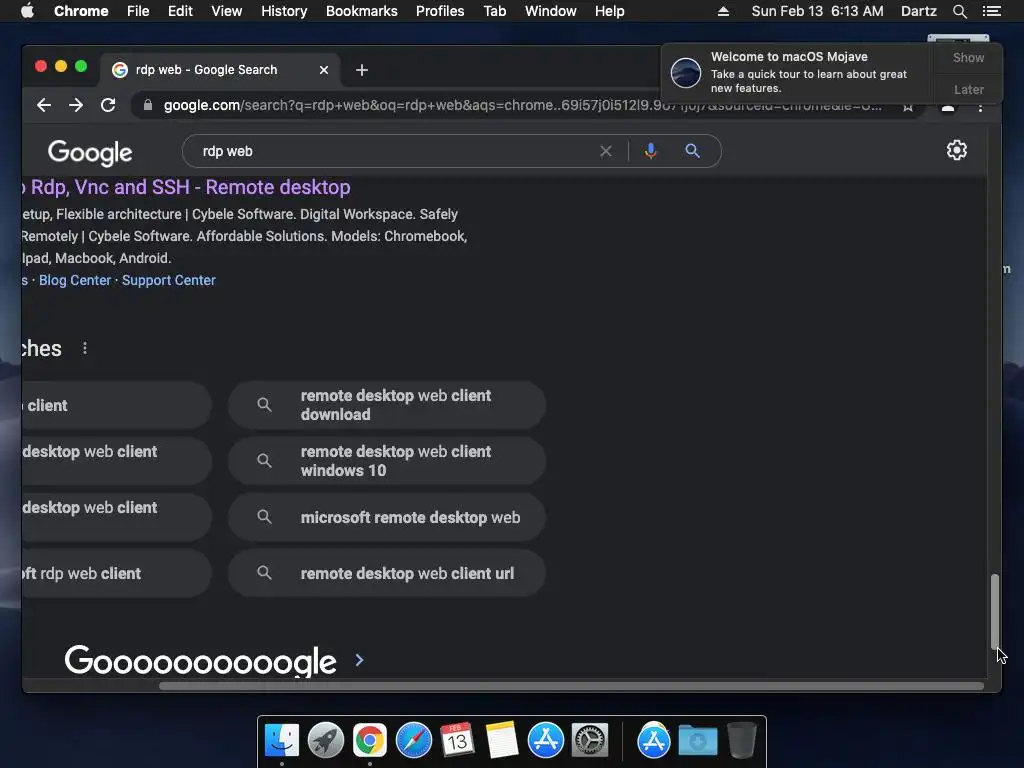Submit search with magnifier icon
The image size is (1024, 768).
(692, 151)
